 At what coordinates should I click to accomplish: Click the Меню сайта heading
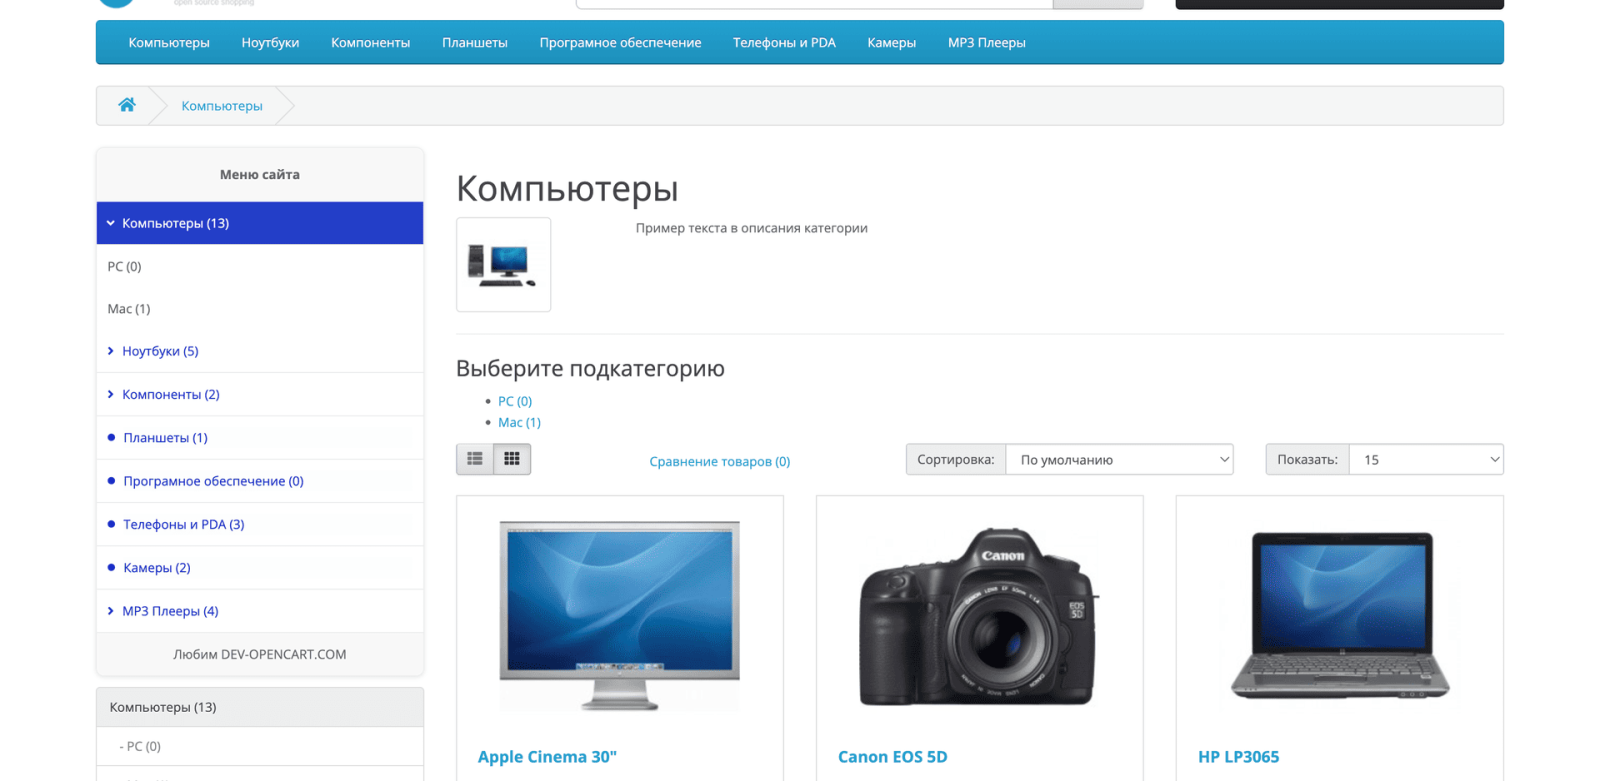260,174
